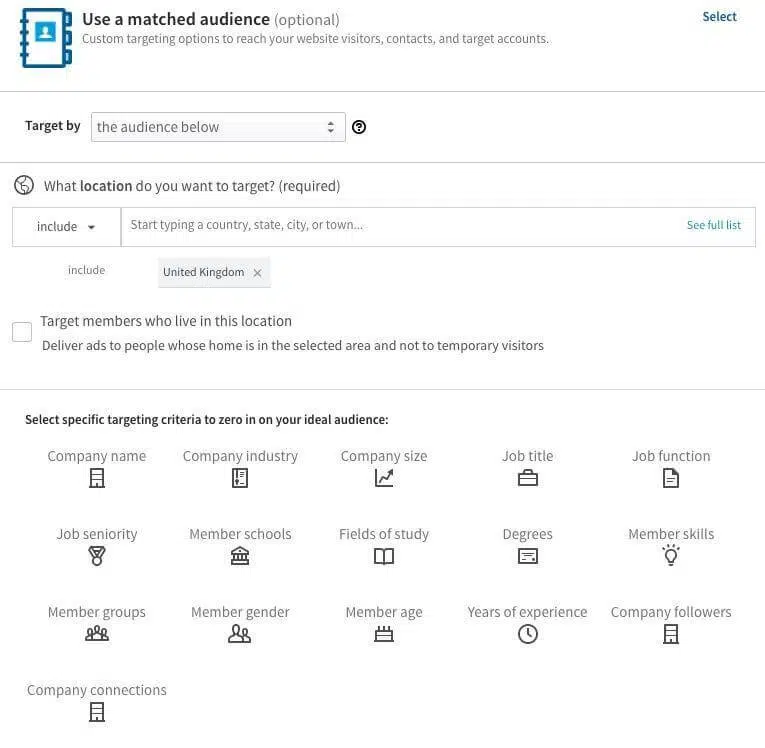Expand the include location dropdown

click(x=66, y=227)
